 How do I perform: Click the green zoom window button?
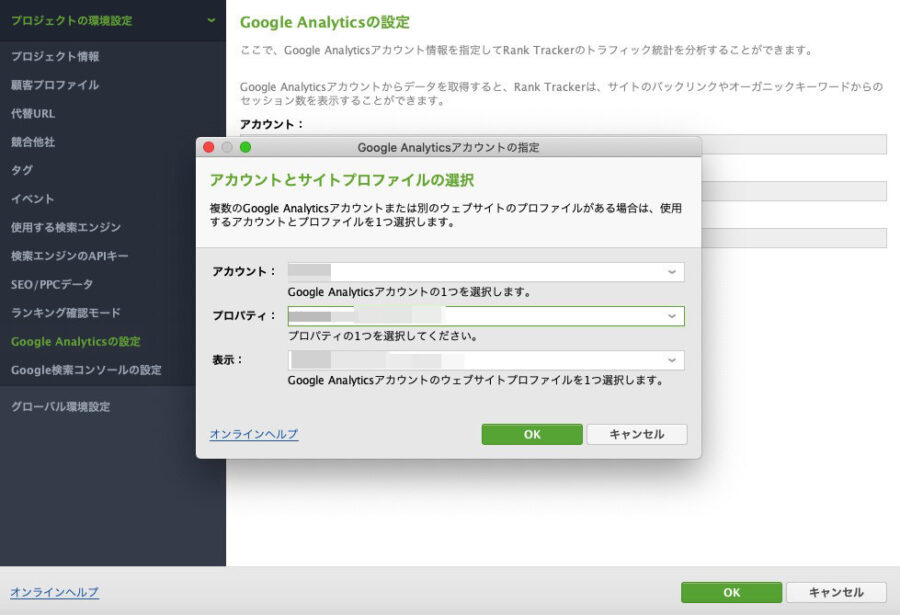[x=246, y=147]
